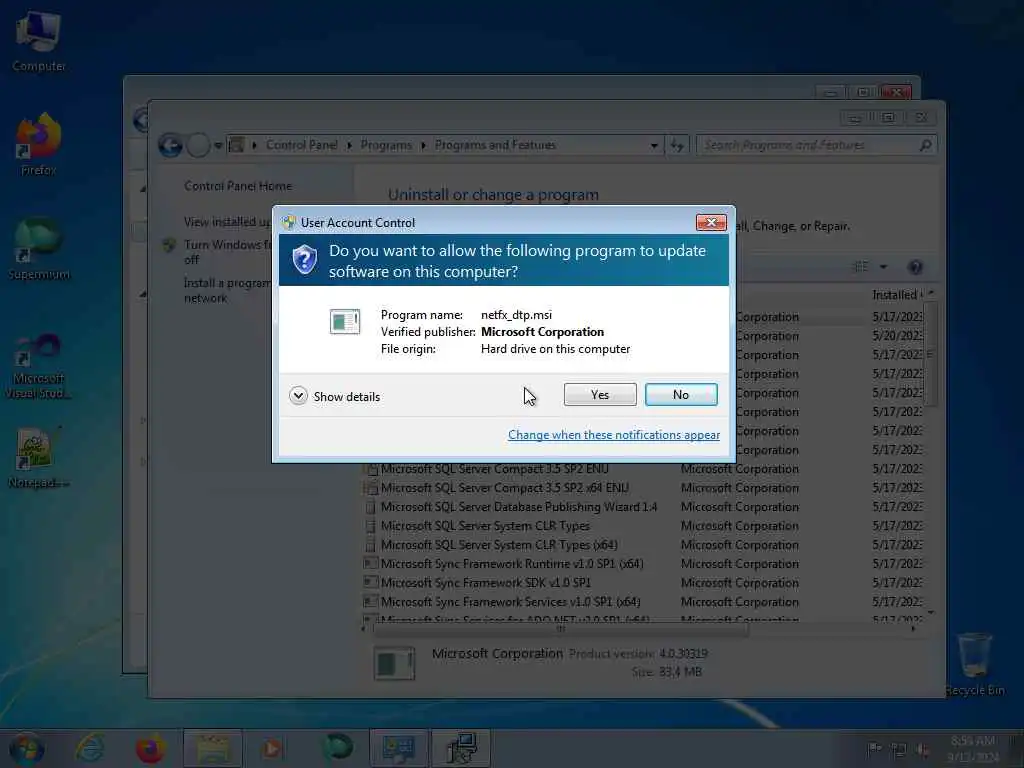Open address bar history dropdown arrow
1024x768 pixels.
[x=654, y=146]
